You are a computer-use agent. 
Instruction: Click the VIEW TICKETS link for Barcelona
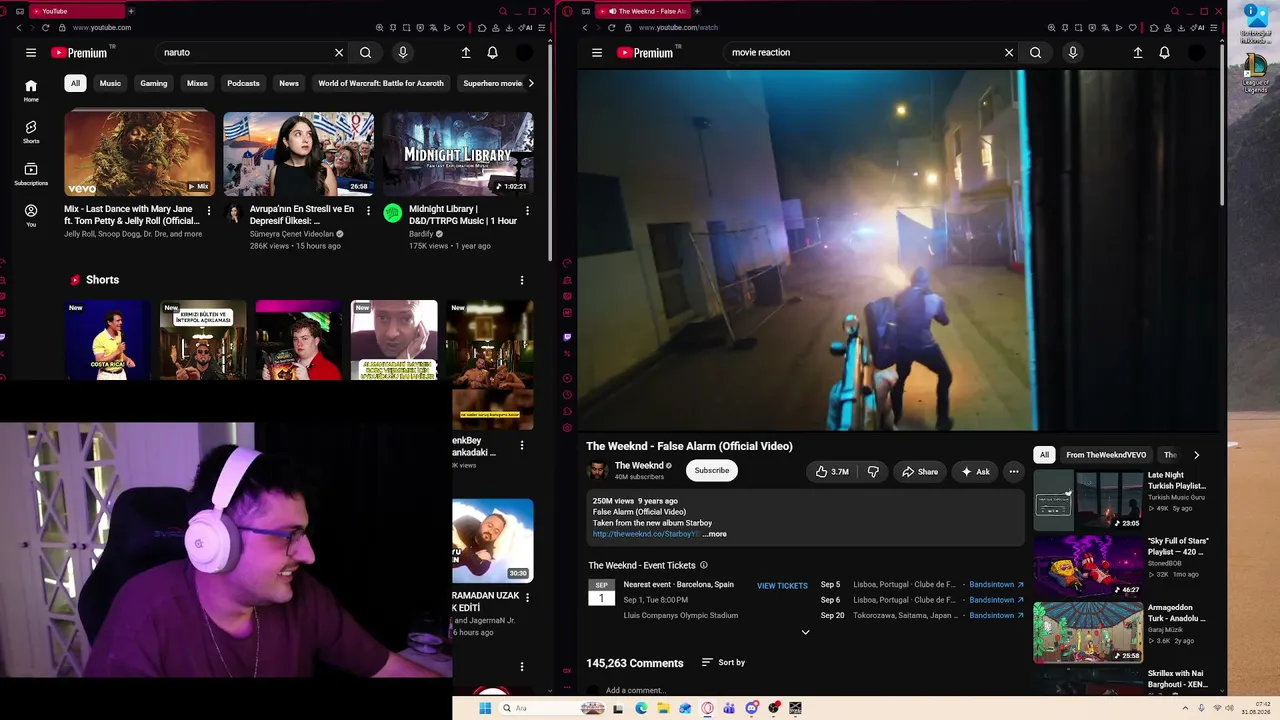[x=782, y=586]
